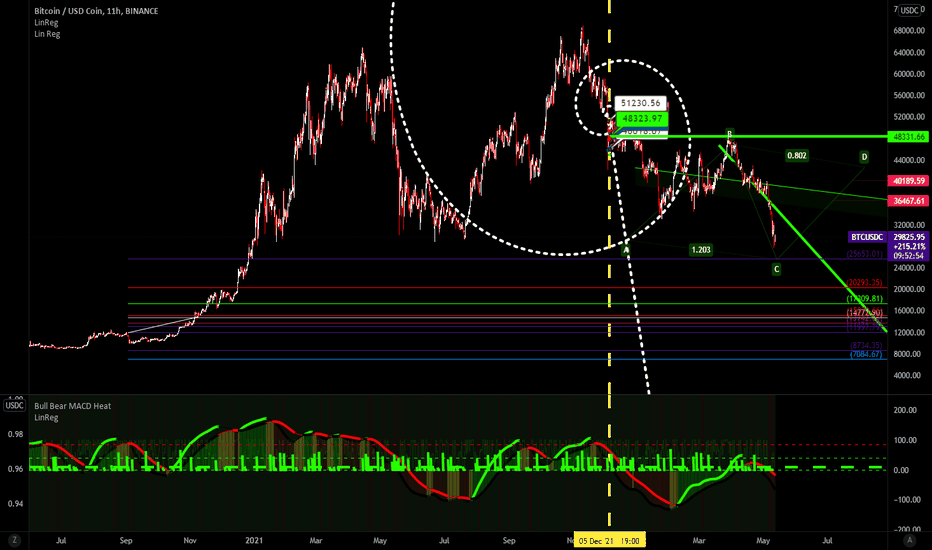Select LinReg legend in the MACD pane

[46, 417]
